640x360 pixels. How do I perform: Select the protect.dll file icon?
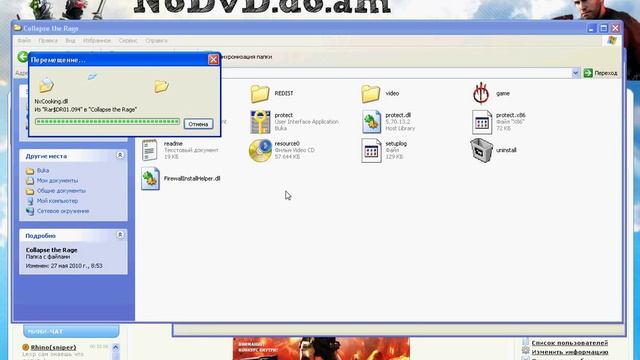371,122
